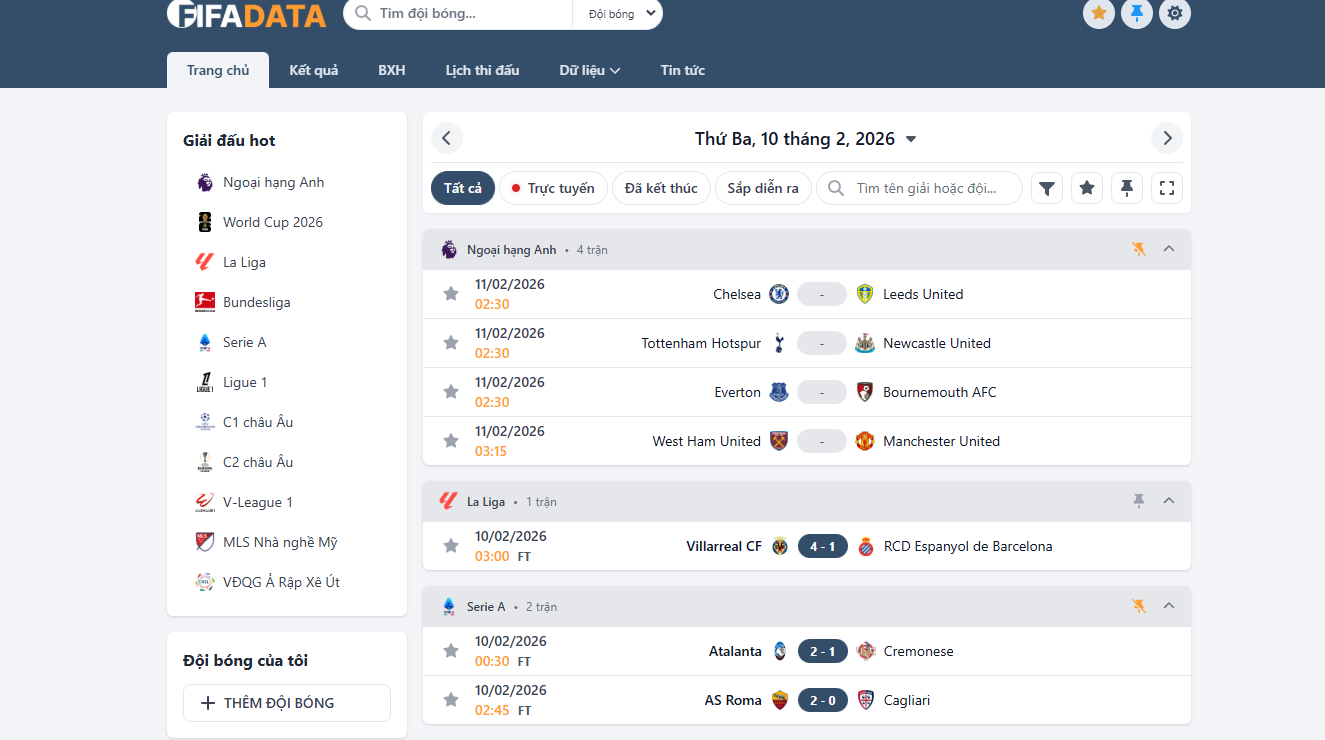Star the AS Roma vs Cagliari match
The image size is (1325, 740).
[451, 700]
